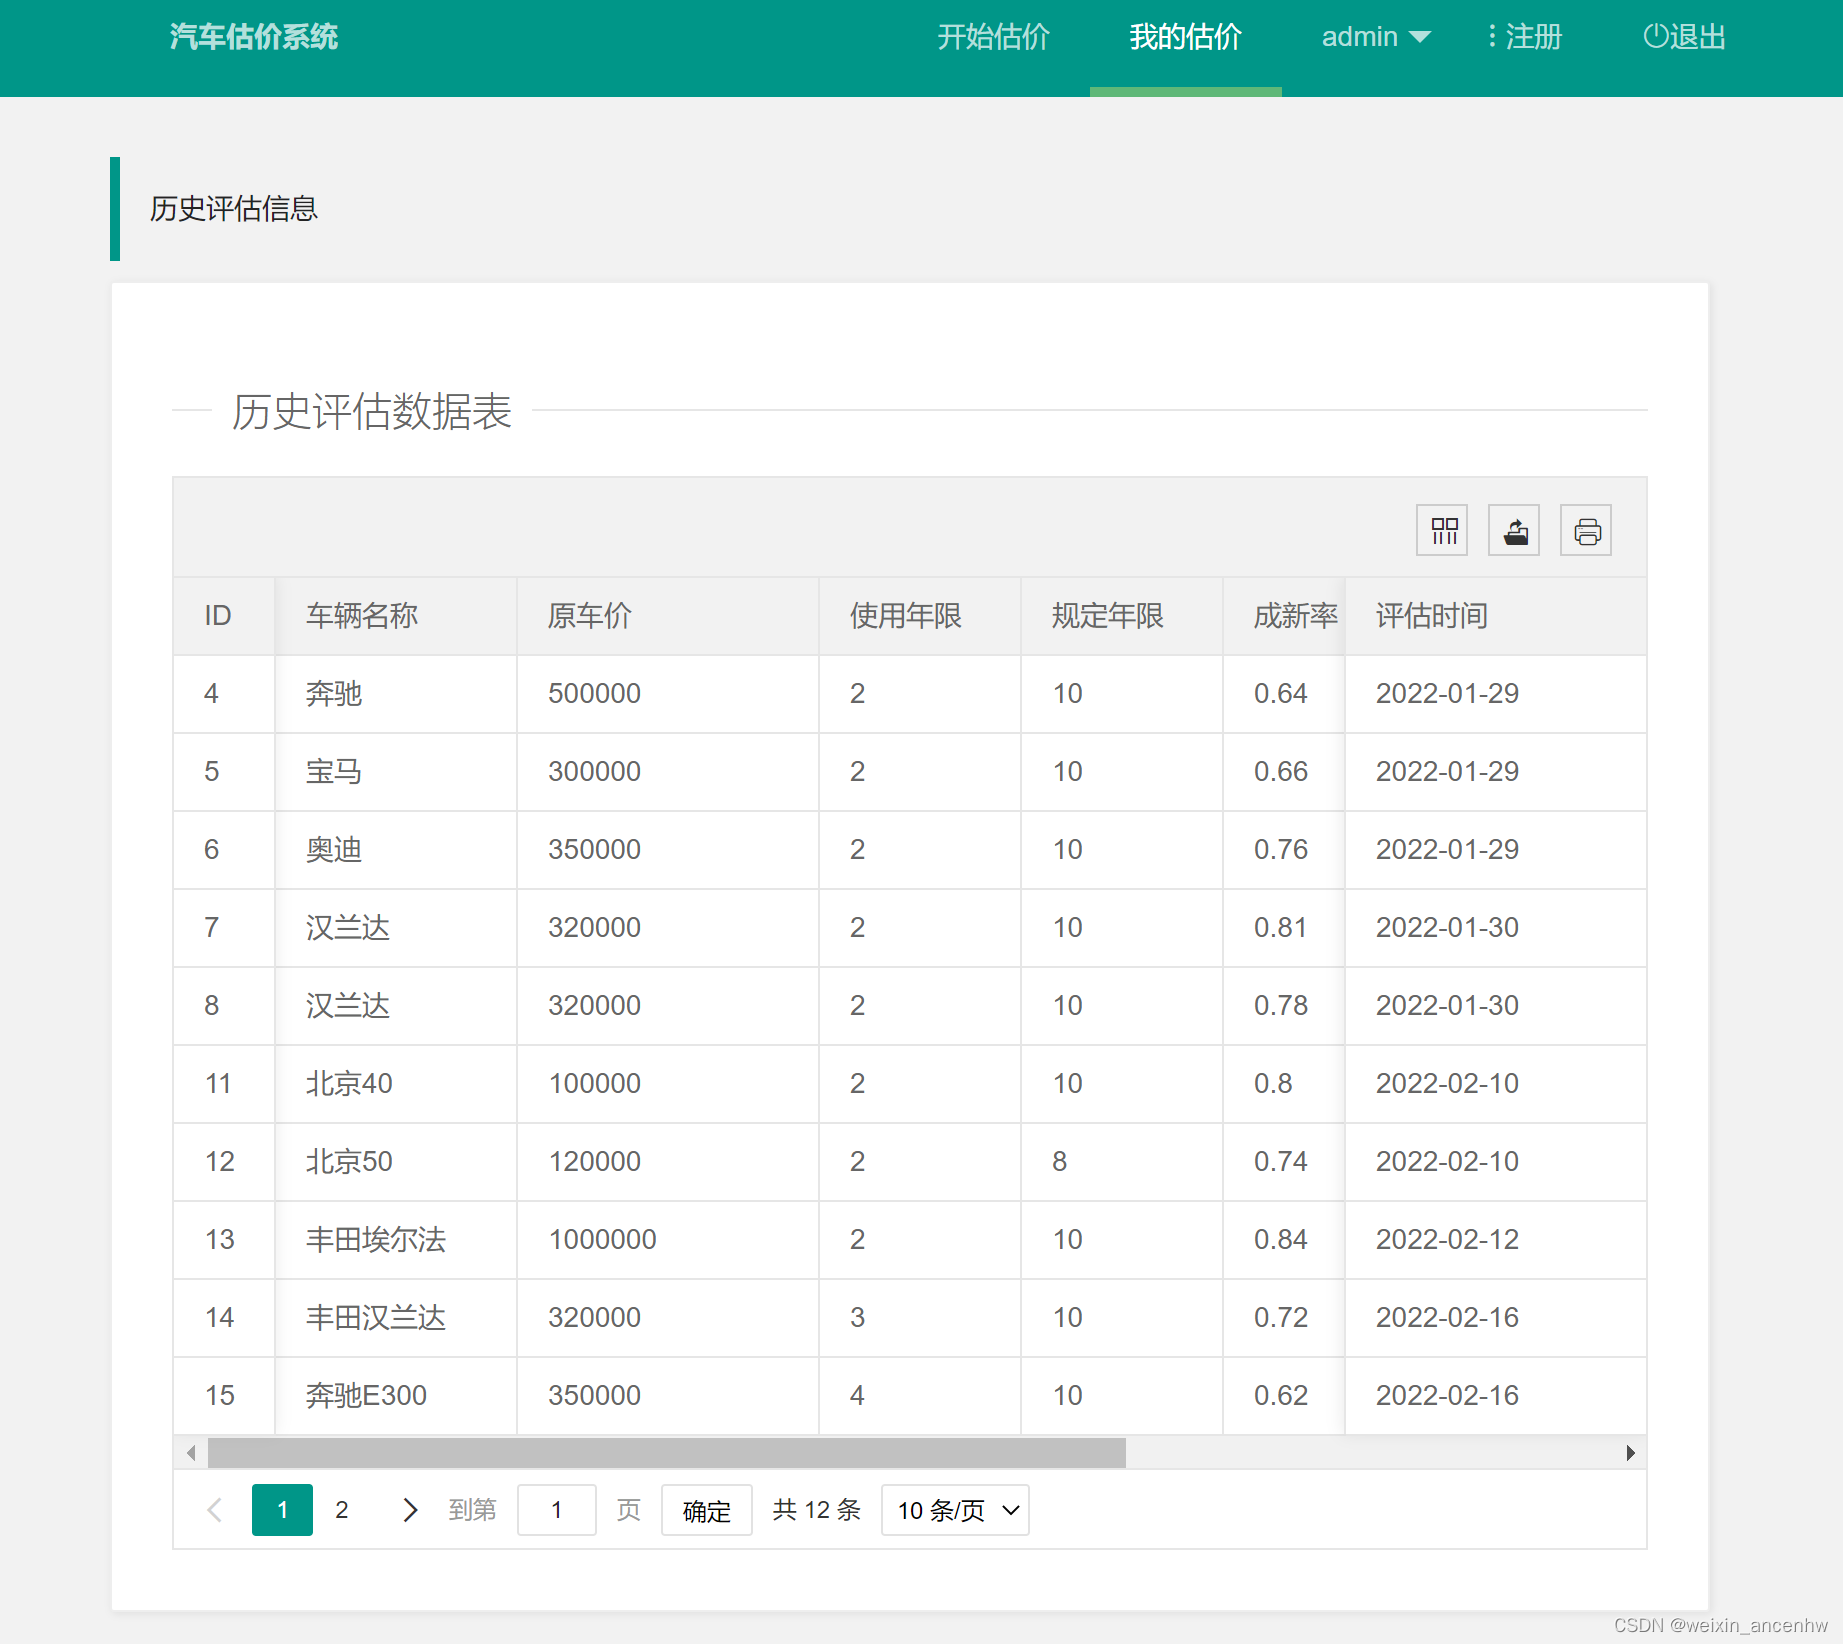Click the 0.64 newness rate cell
Viewport: 1843px width, 1644px height.
(1284, 694)
